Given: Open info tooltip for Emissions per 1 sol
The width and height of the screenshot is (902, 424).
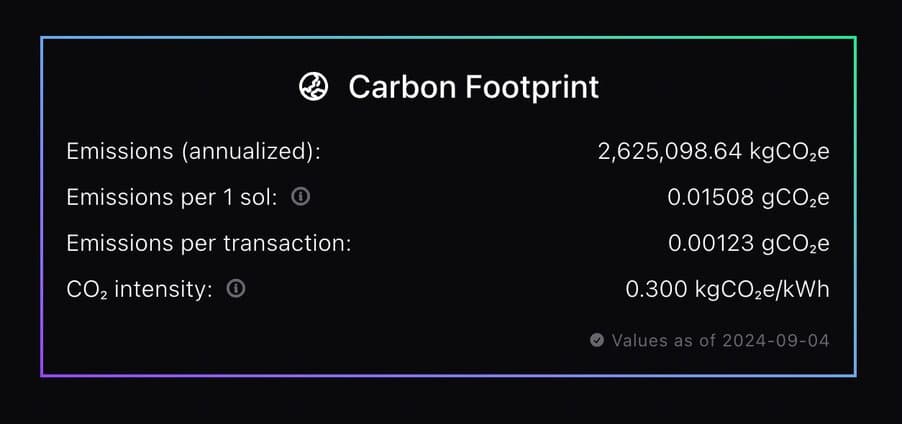Looking at the screenshot, I should coord(300,197).
